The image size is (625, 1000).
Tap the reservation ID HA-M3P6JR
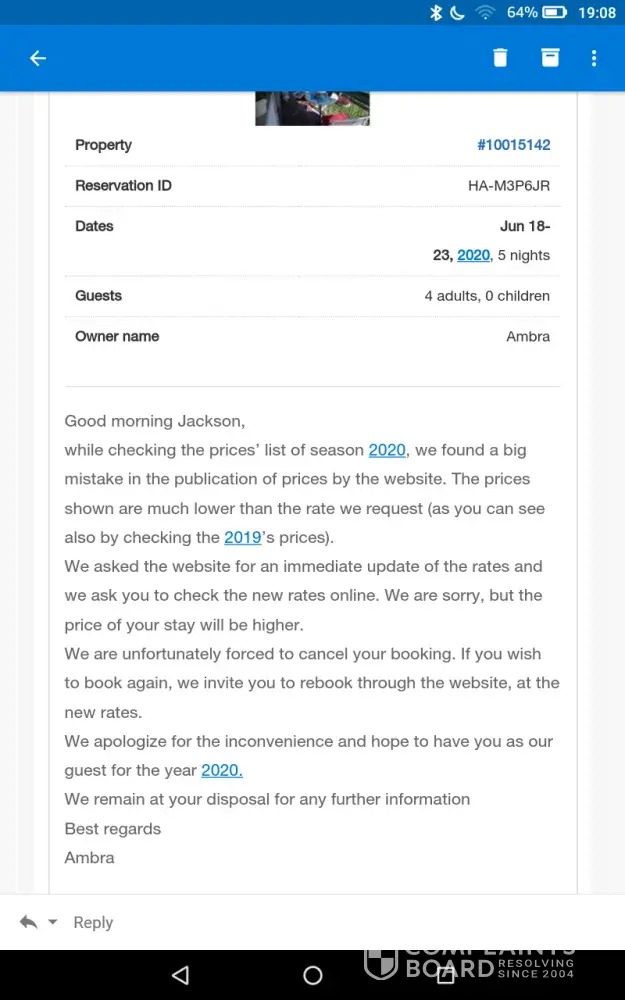[509, 186]
